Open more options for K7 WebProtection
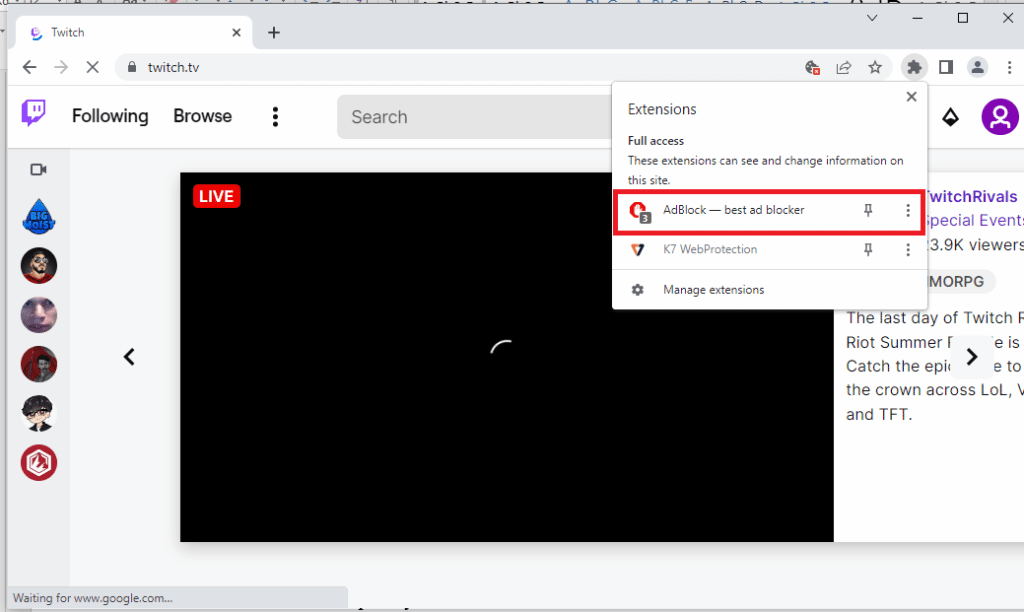Viewport: 1024px width, 612px height. 908,250
